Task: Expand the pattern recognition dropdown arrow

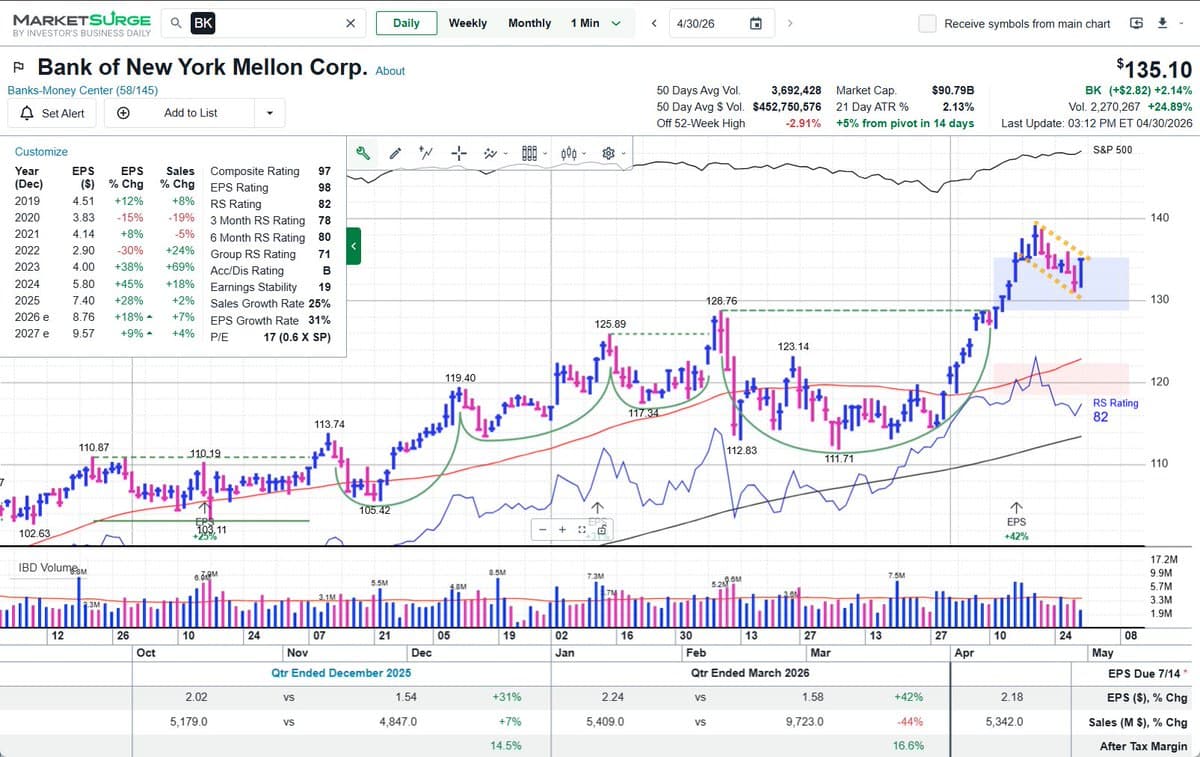Action: click(x=506, y=154)
